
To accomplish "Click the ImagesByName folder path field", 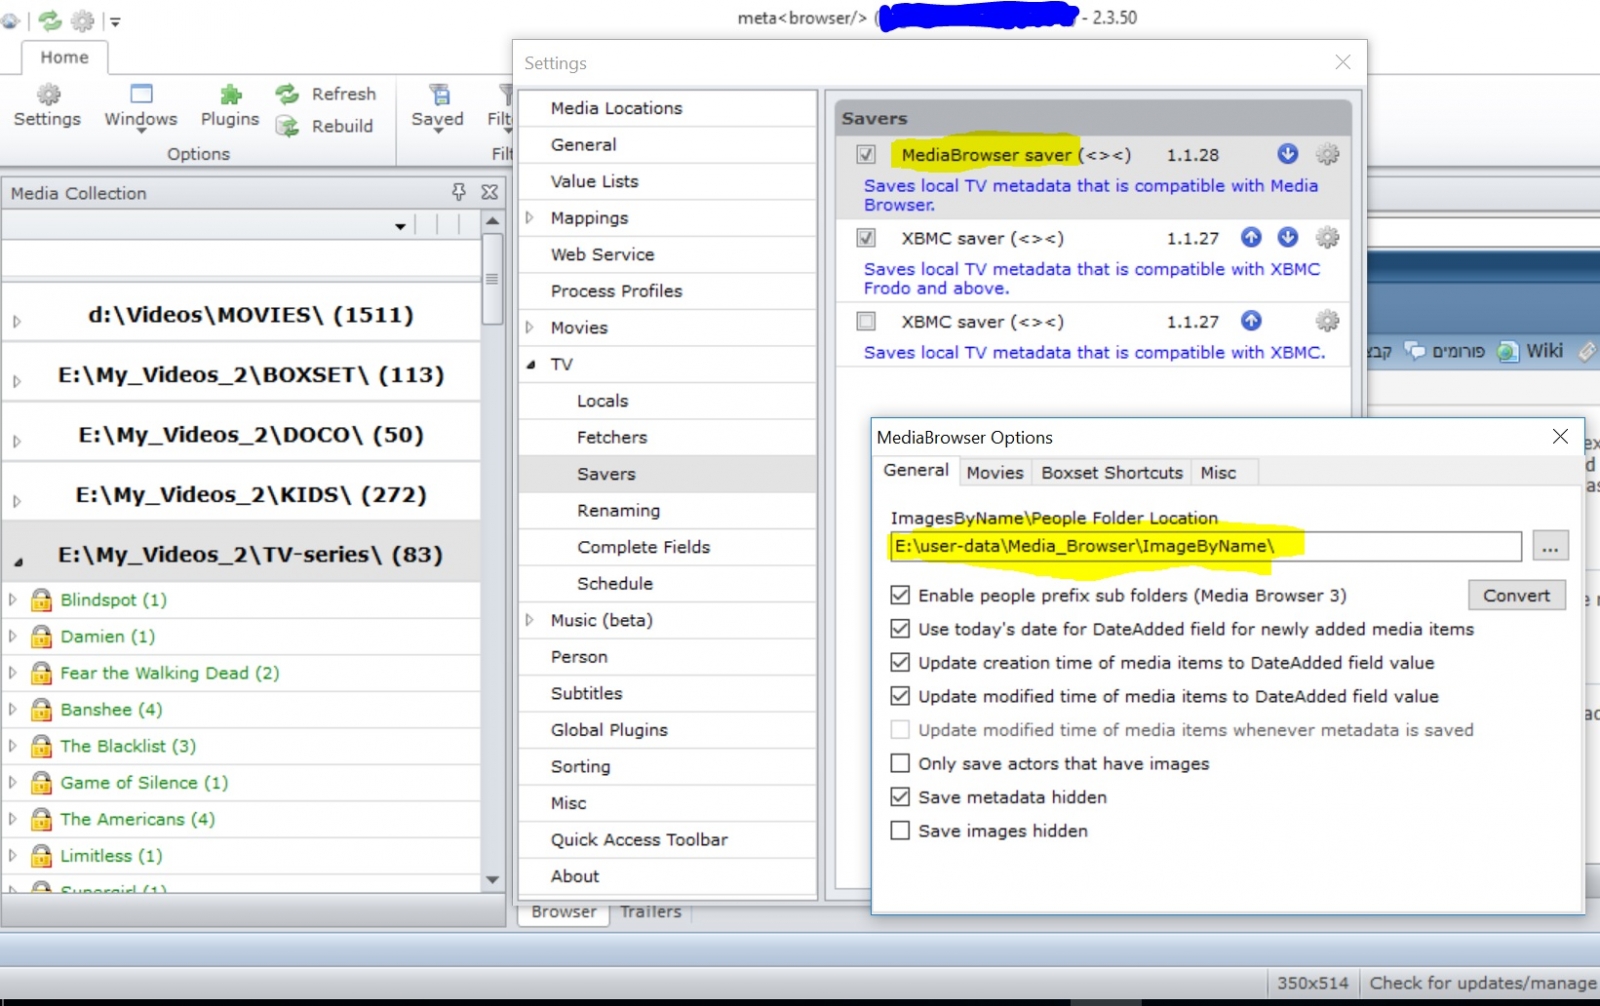I will pyautogui.click(x=1205, y=546).
